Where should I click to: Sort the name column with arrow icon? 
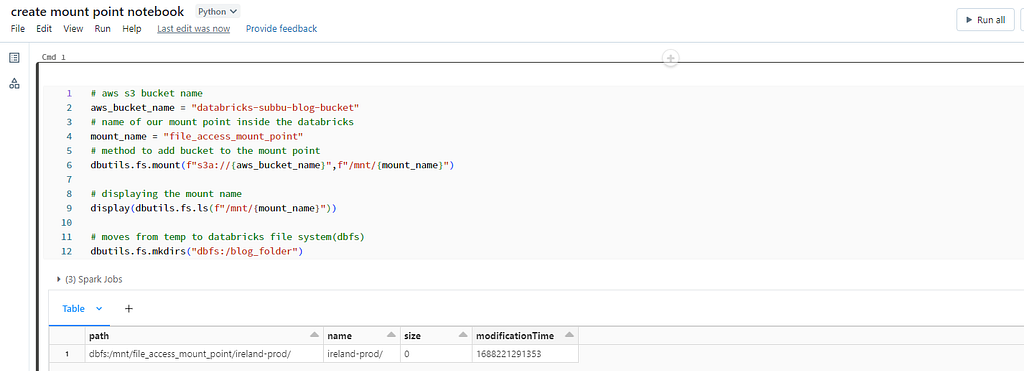point(391,335)
